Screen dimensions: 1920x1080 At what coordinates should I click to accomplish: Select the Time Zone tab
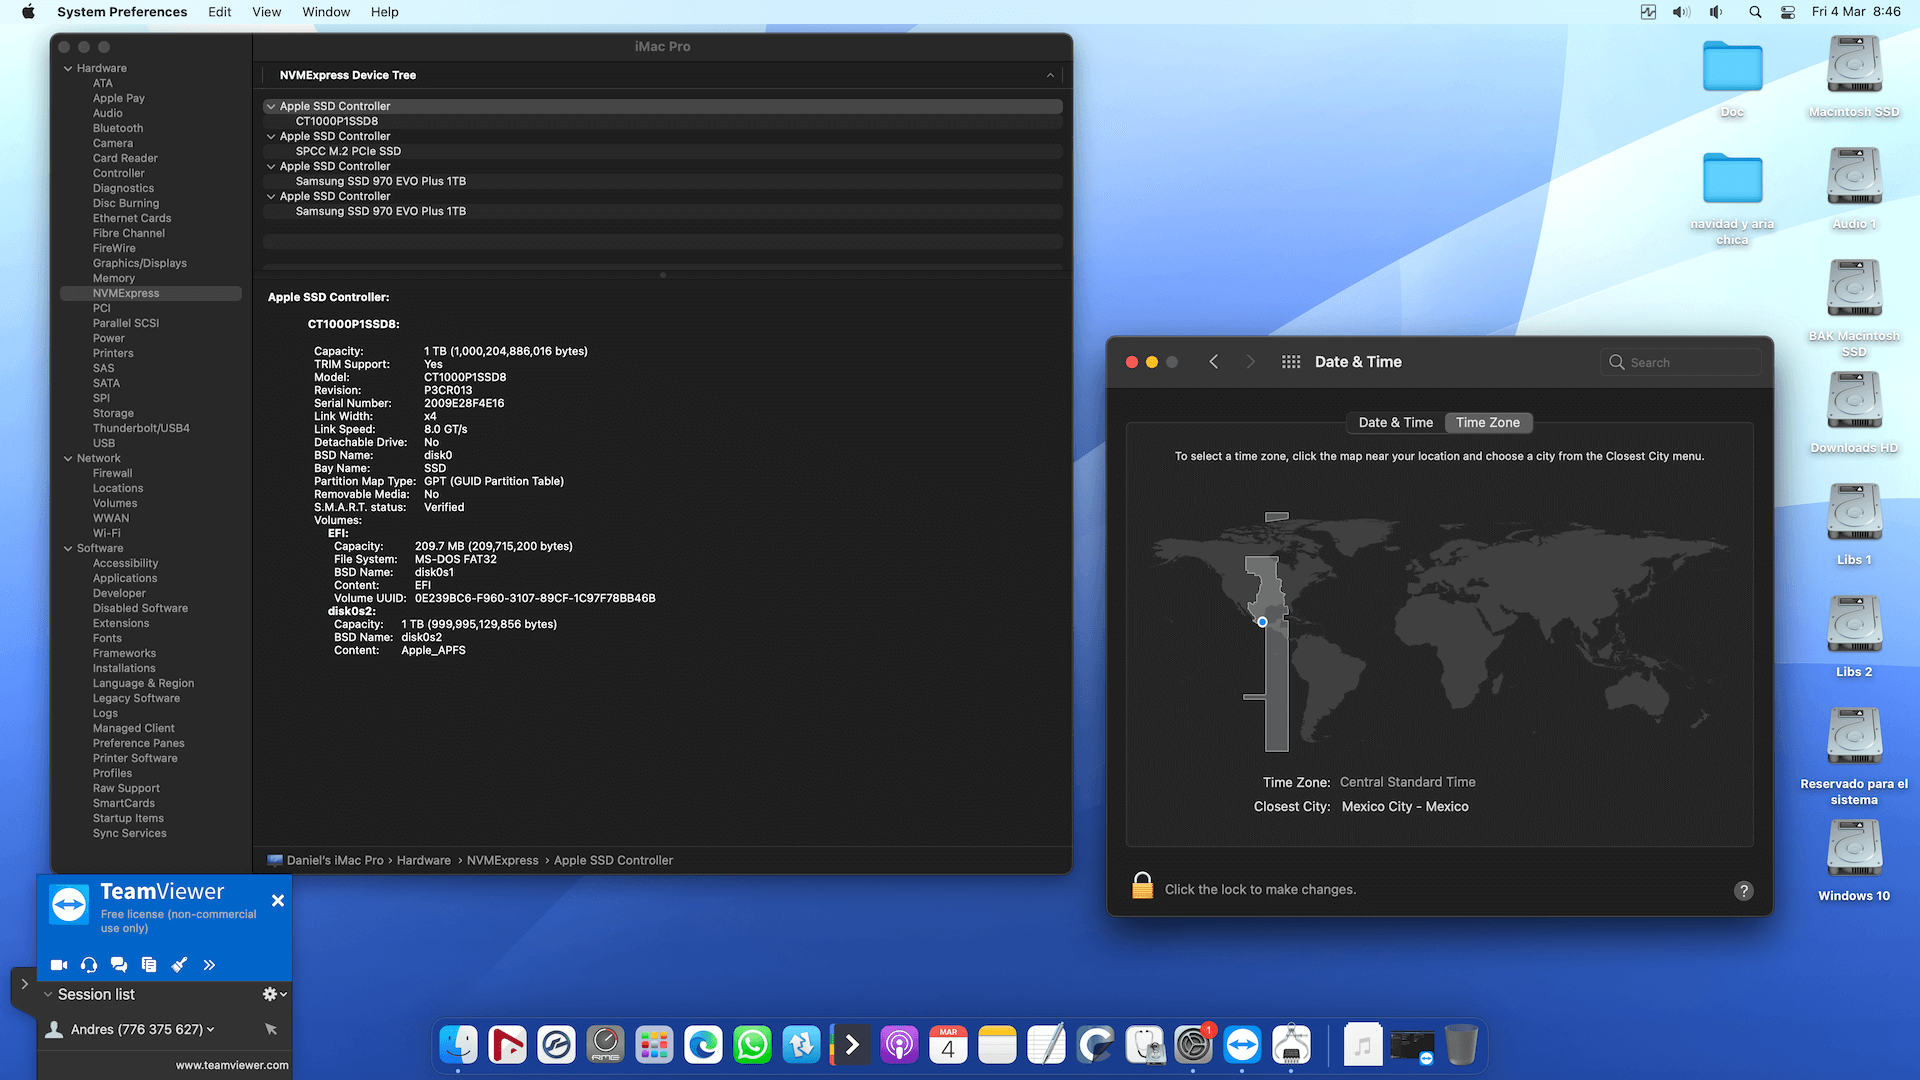1488,423
